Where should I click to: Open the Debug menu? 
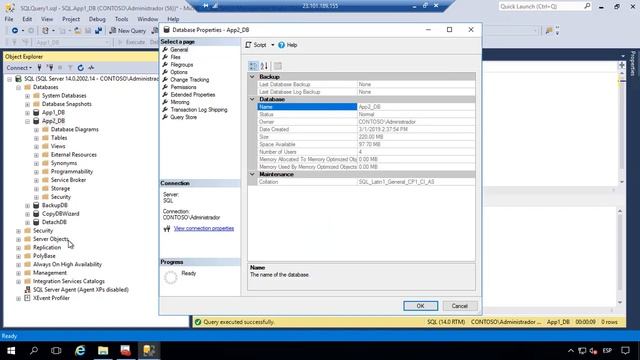(x=97, y=19)
